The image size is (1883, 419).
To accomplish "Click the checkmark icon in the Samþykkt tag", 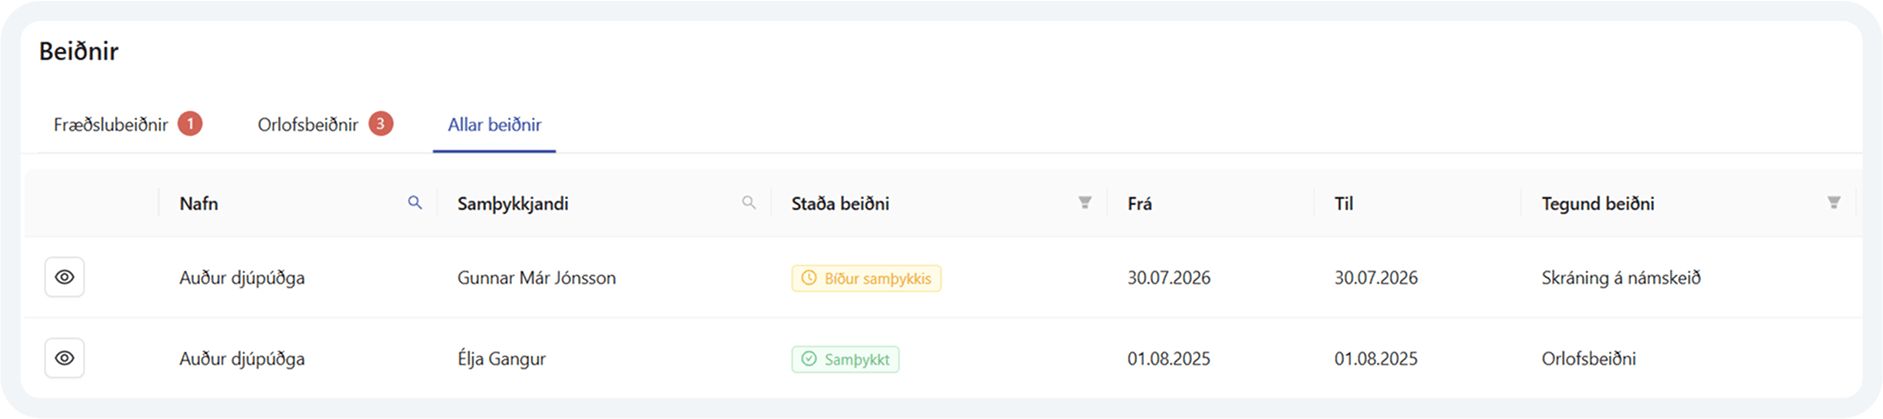I will (809, 359).
